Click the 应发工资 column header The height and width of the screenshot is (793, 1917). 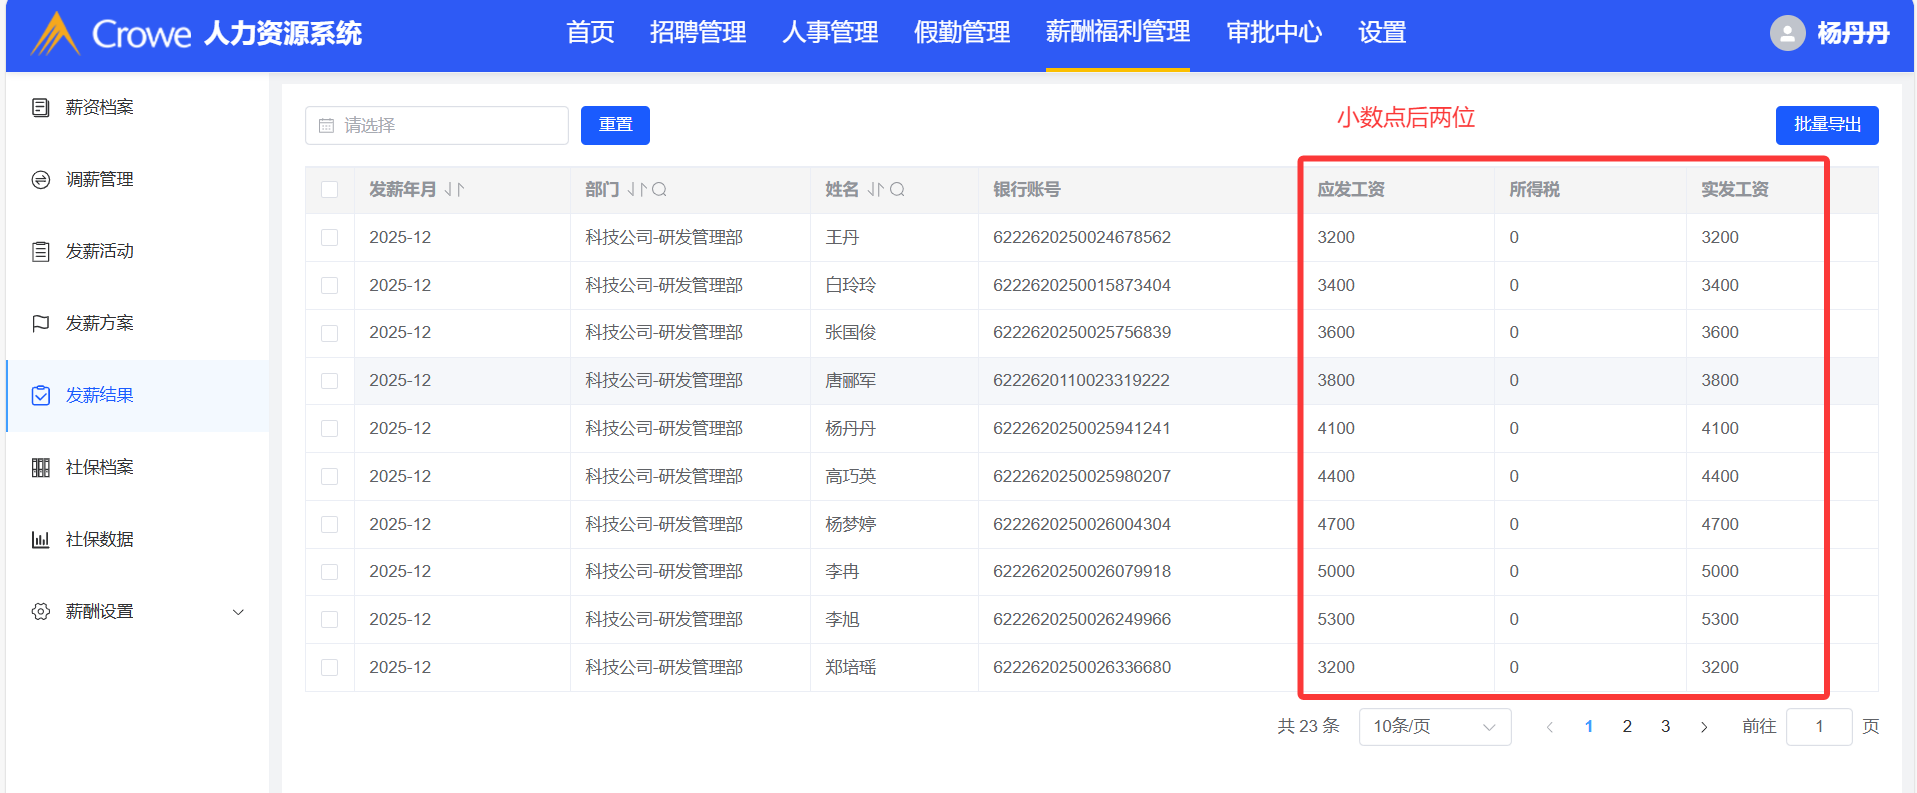(1351, 189)
